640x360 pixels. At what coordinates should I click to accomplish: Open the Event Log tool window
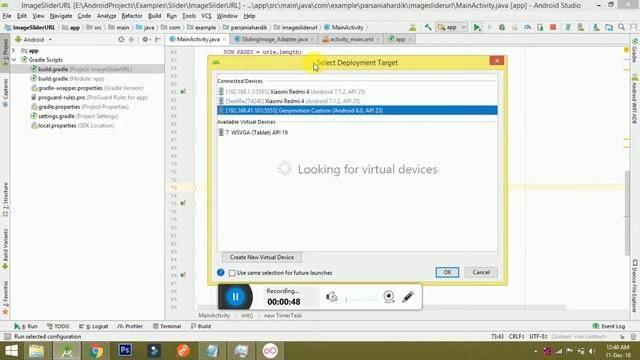pyautogui.click(x=609, y=326)
